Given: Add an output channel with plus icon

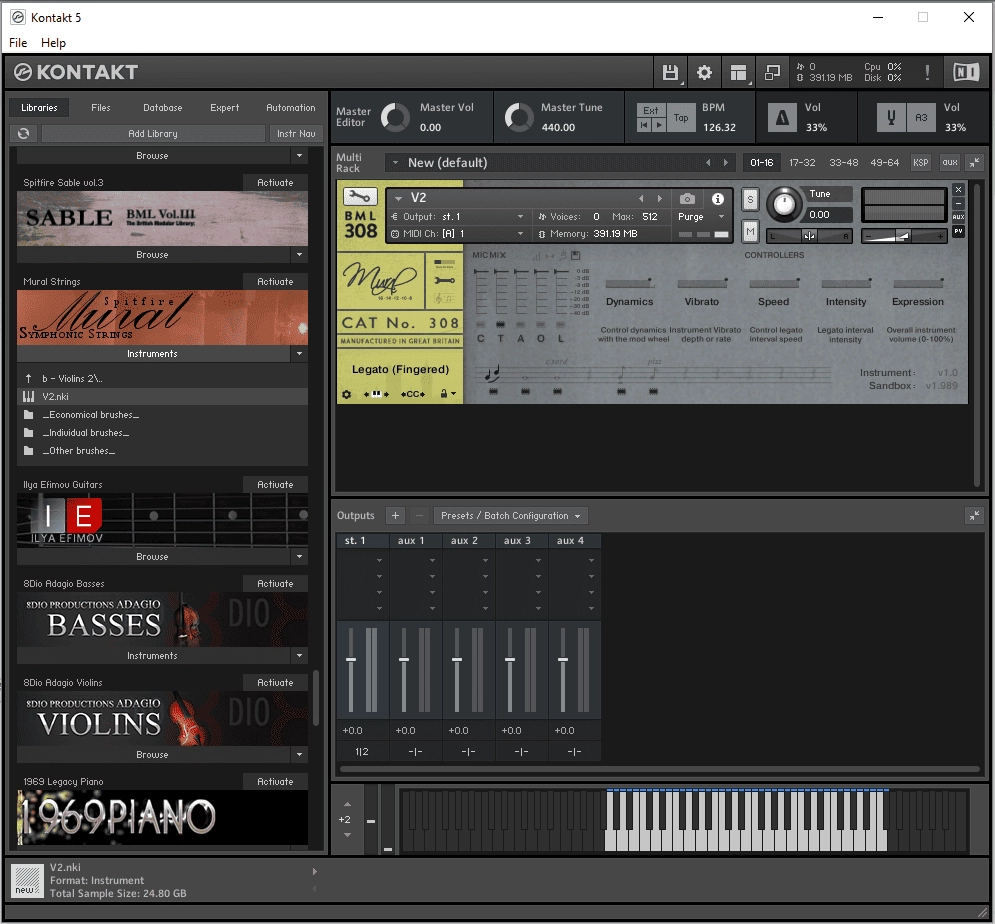Looking at the screenshot, I should 395,515.
